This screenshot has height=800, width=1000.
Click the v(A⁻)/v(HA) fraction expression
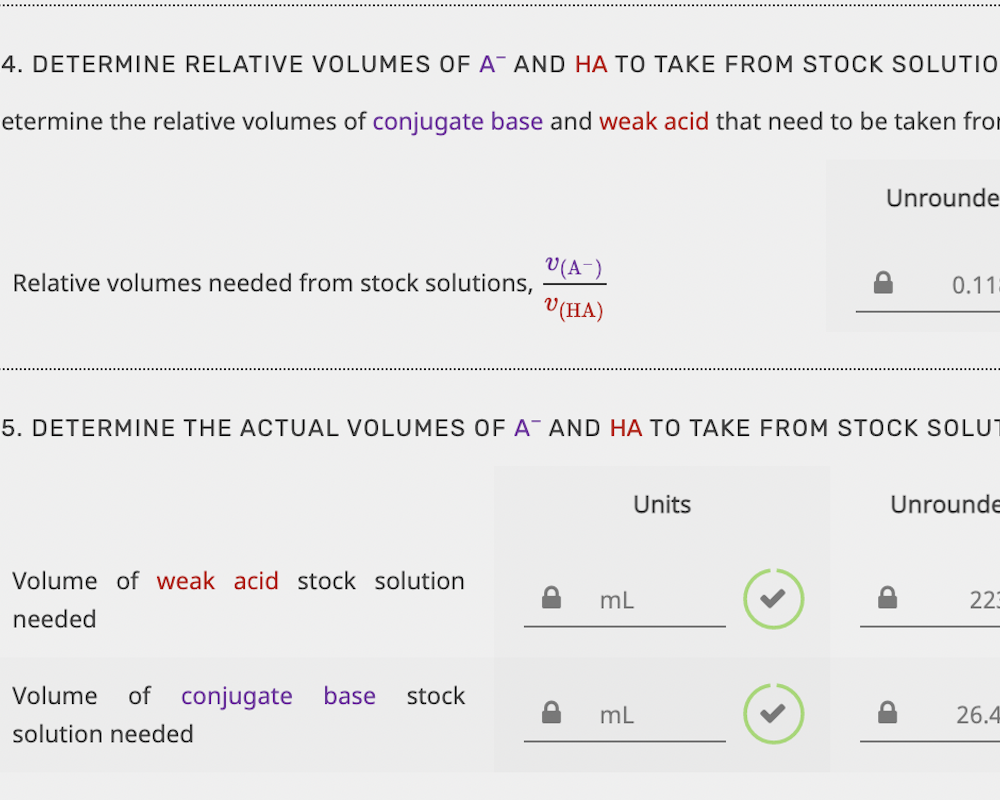pos(574,285)
